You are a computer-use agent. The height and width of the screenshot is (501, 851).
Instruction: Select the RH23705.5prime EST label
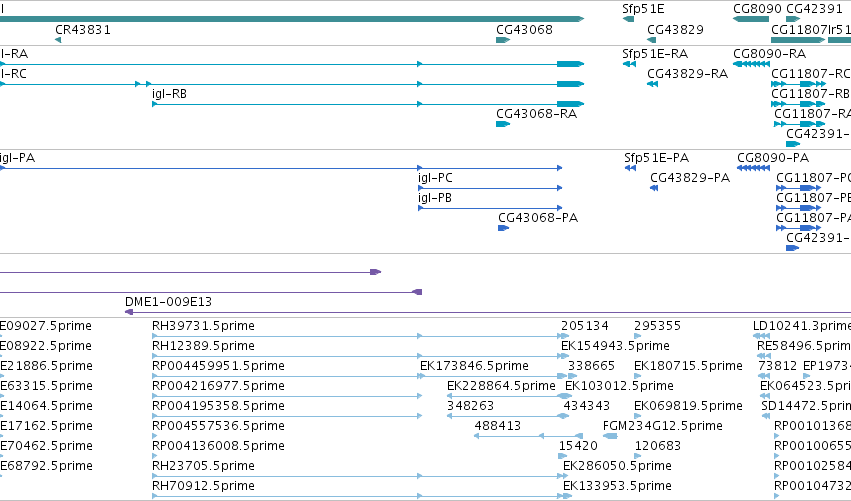pyautogui.click(x=203, y=466)
